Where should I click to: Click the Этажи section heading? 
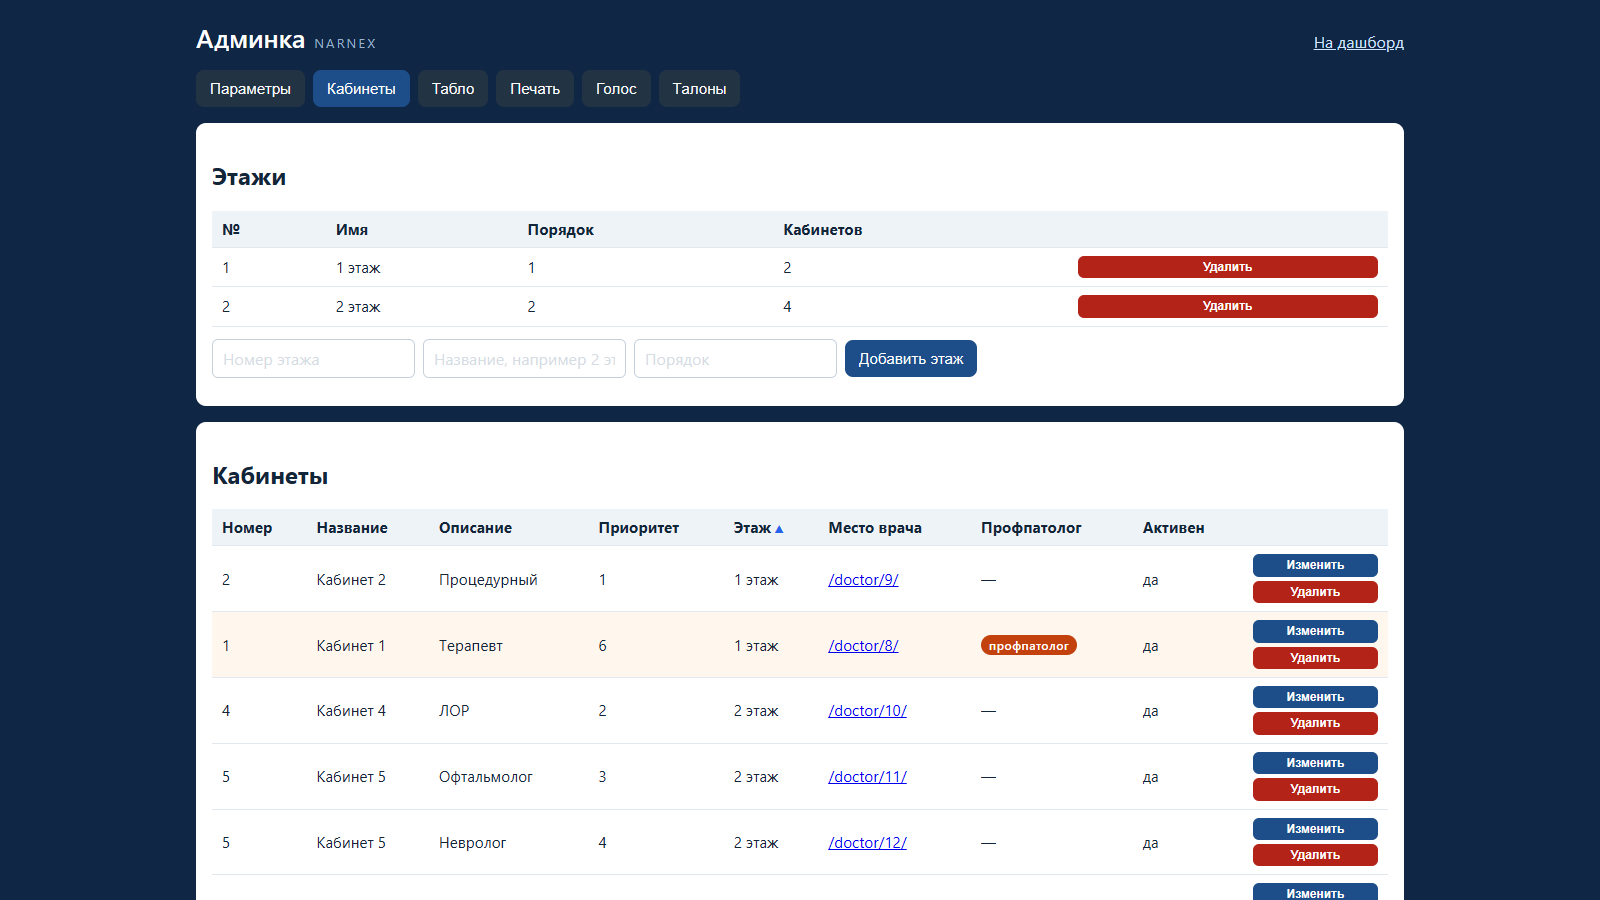(x=249, y=177)
